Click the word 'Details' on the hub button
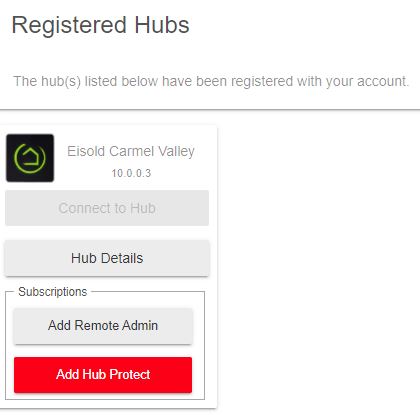Viewport: 420px width, 415px height. pos(122,258)
